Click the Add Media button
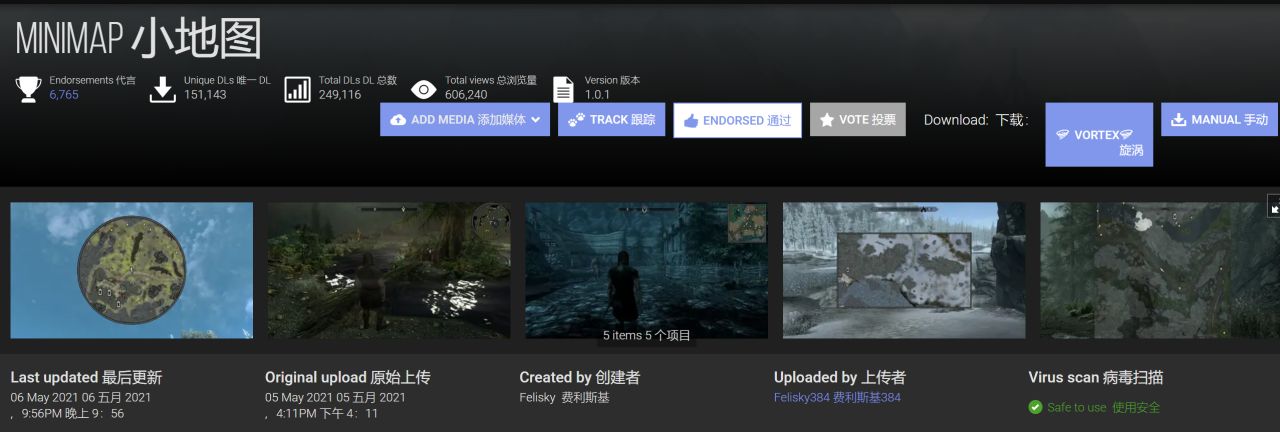1280x432 pixels. click(x=465, y=119)
